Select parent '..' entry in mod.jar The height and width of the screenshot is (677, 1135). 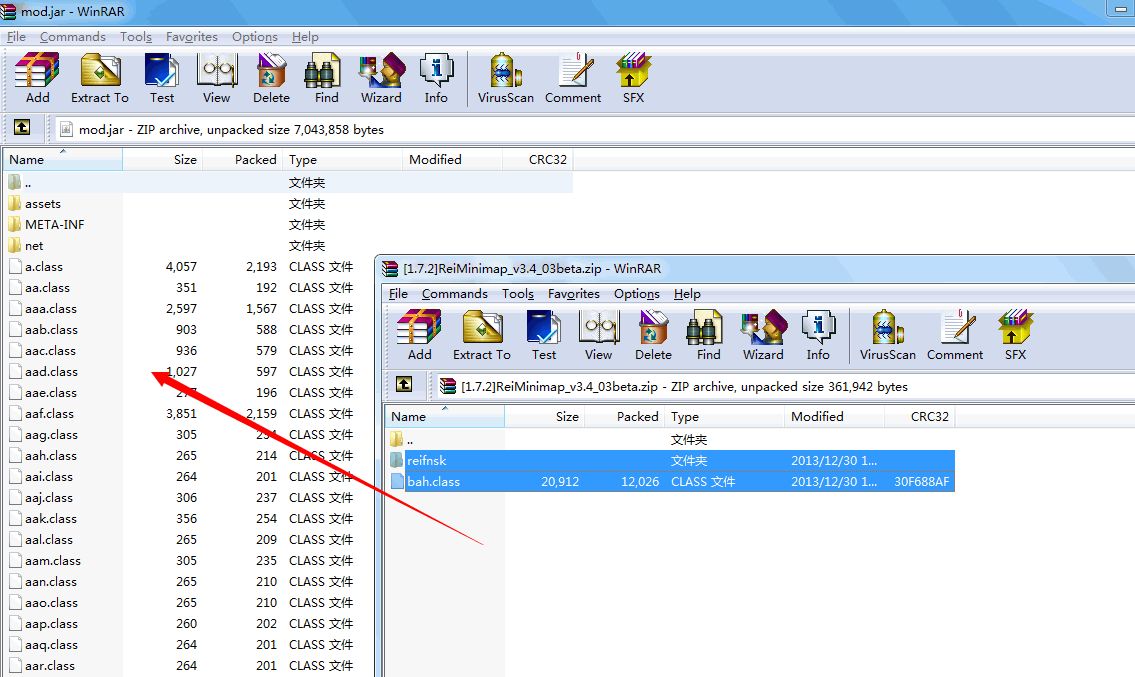pyautogui.click(x=288, y=182)
